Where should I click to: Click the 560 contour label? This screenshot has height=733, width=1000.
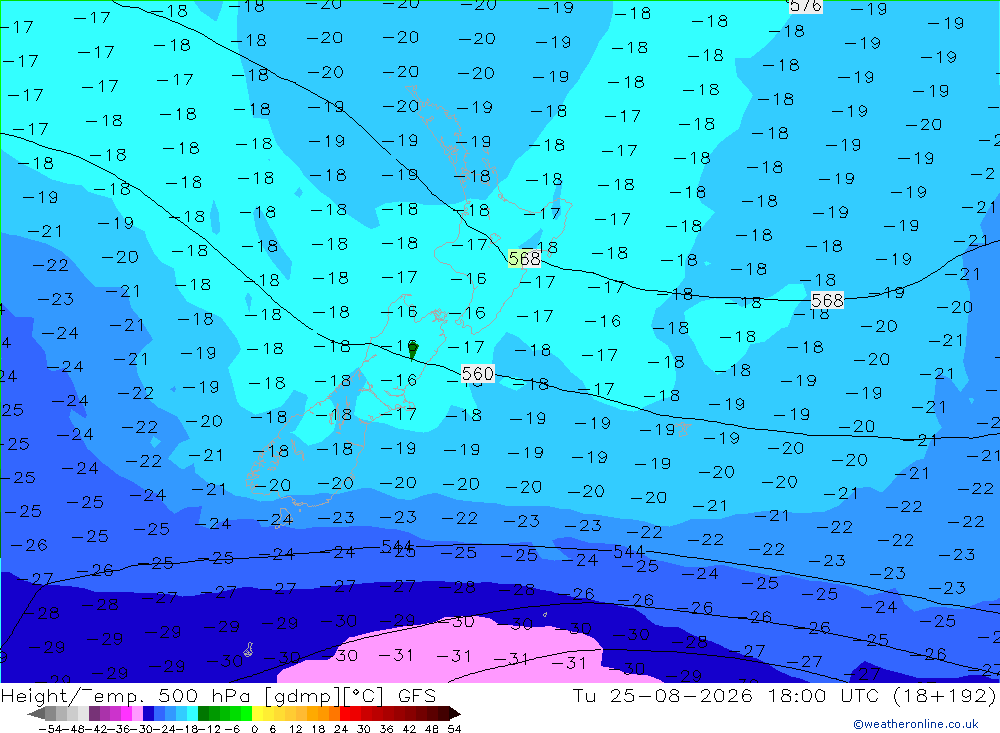tap(478, 373)
